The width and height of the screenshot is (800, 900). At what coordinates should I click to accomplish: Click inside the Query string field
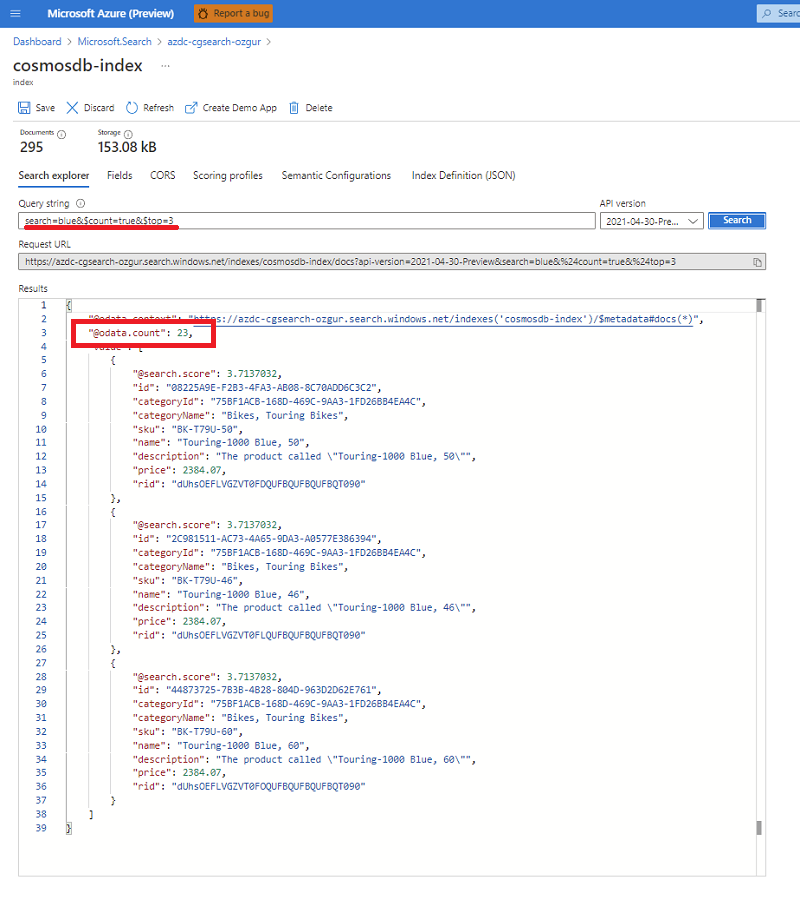(x=300, y=219)
